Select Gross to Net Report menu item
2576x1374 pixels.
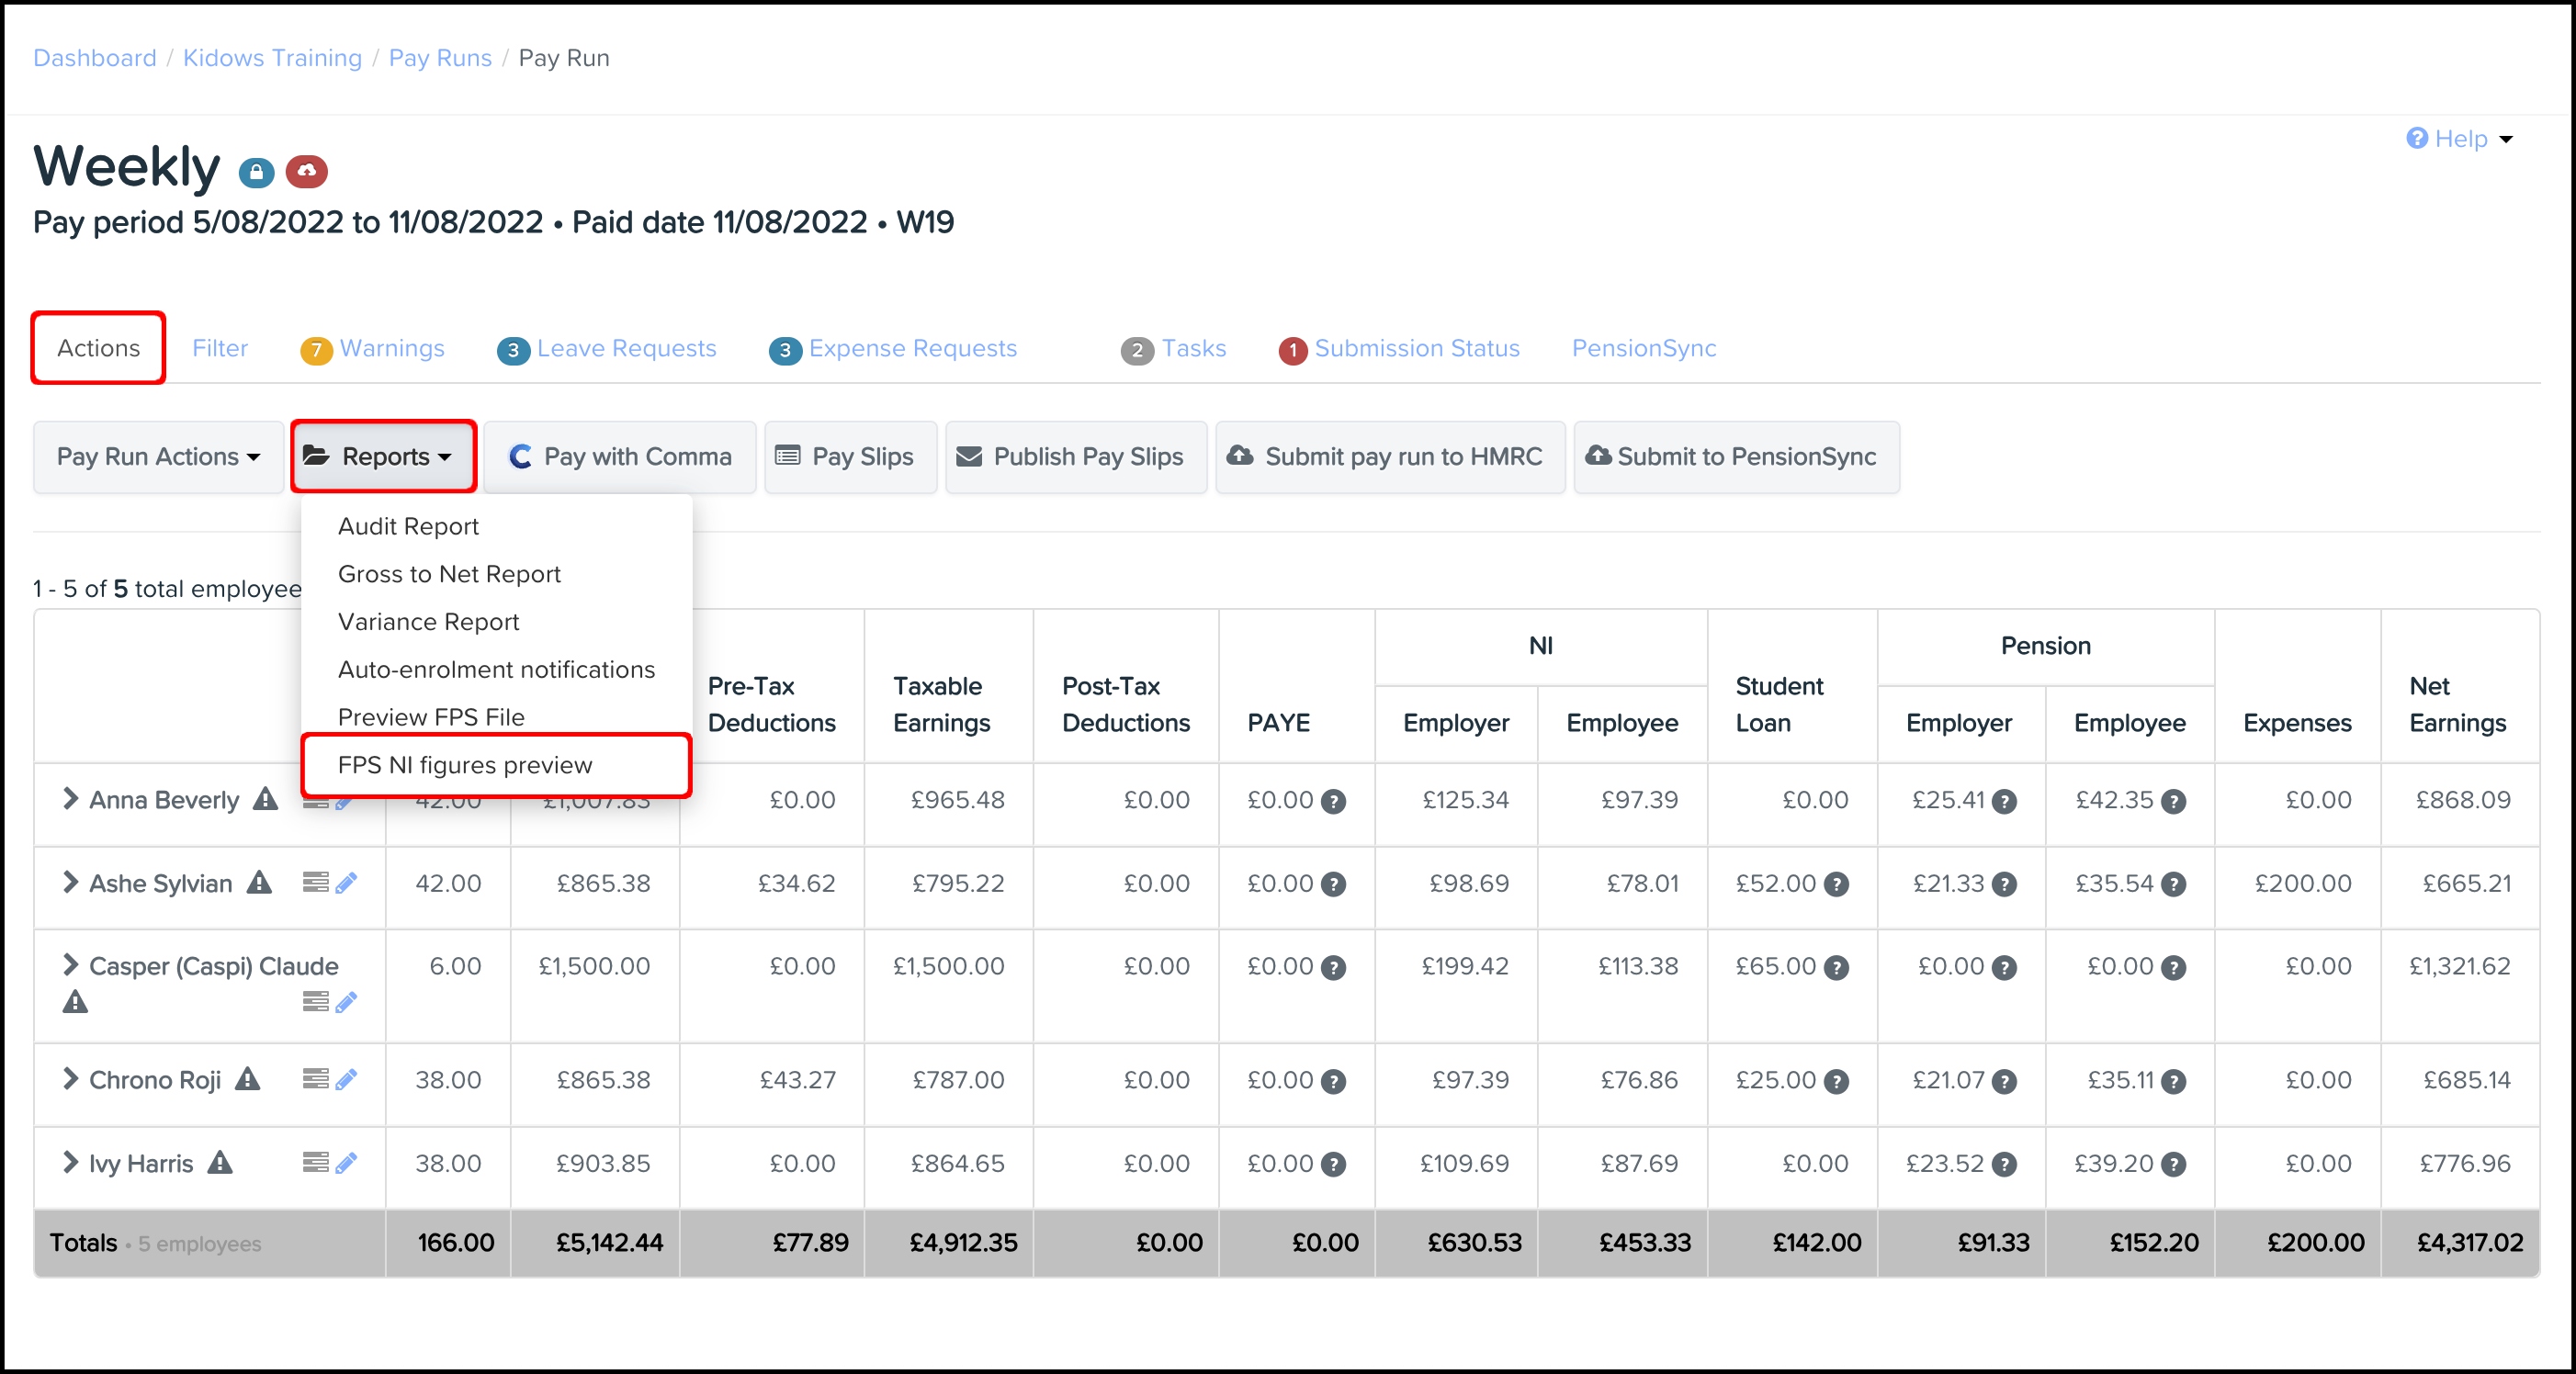[449, 574]
